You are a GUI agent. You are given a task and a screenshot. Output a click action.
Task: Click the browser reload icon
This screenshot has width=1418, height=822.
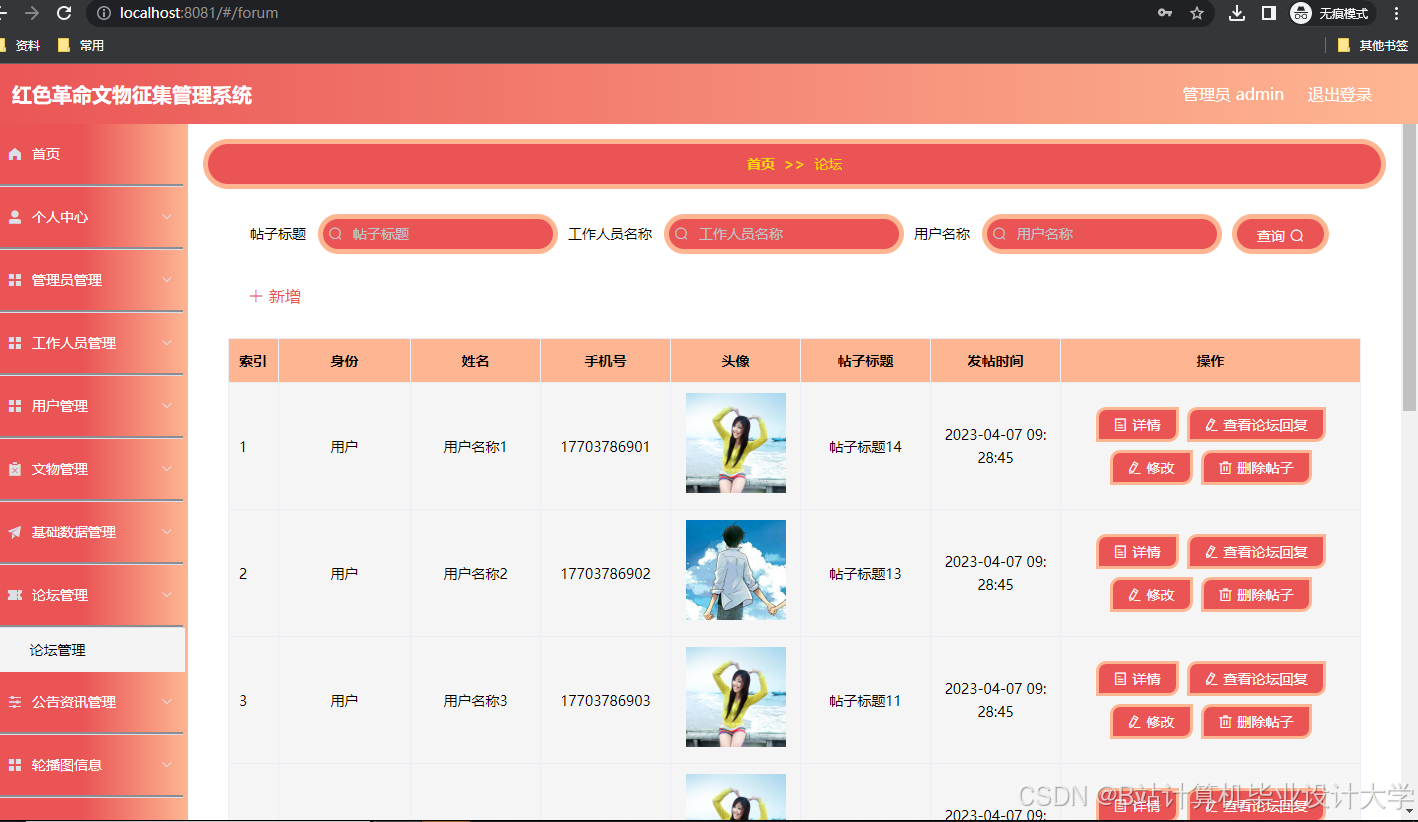[x=64, y=13]
